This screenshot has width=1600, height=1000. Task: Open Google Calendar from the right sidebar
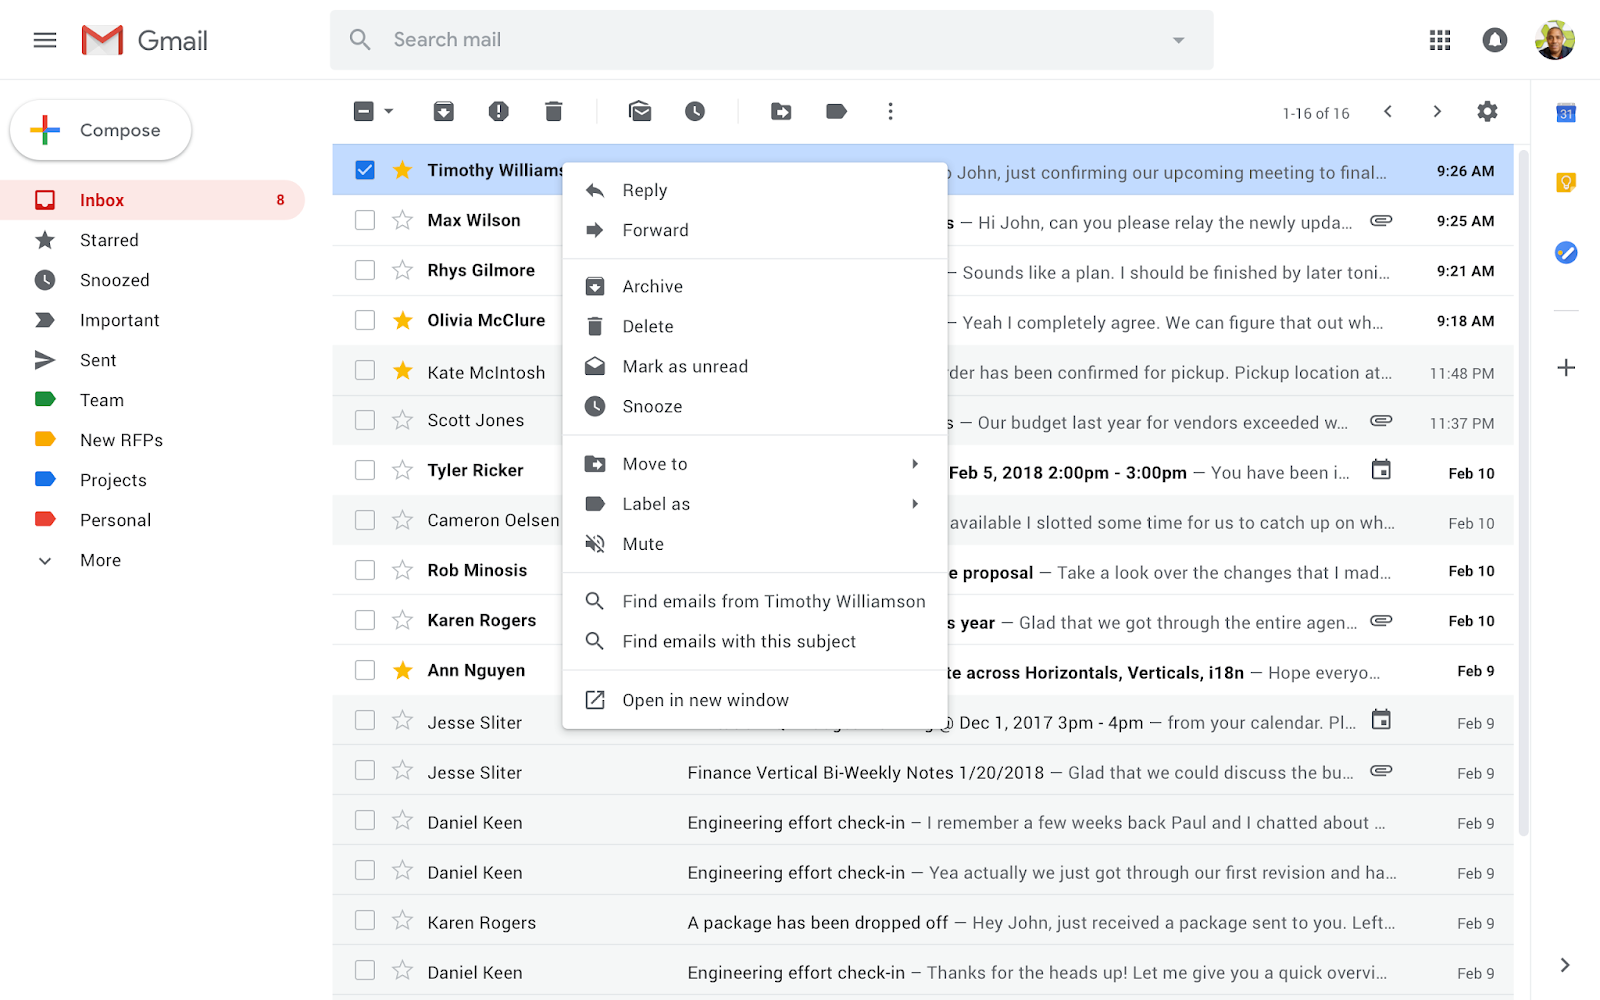tap(1566, 113)
